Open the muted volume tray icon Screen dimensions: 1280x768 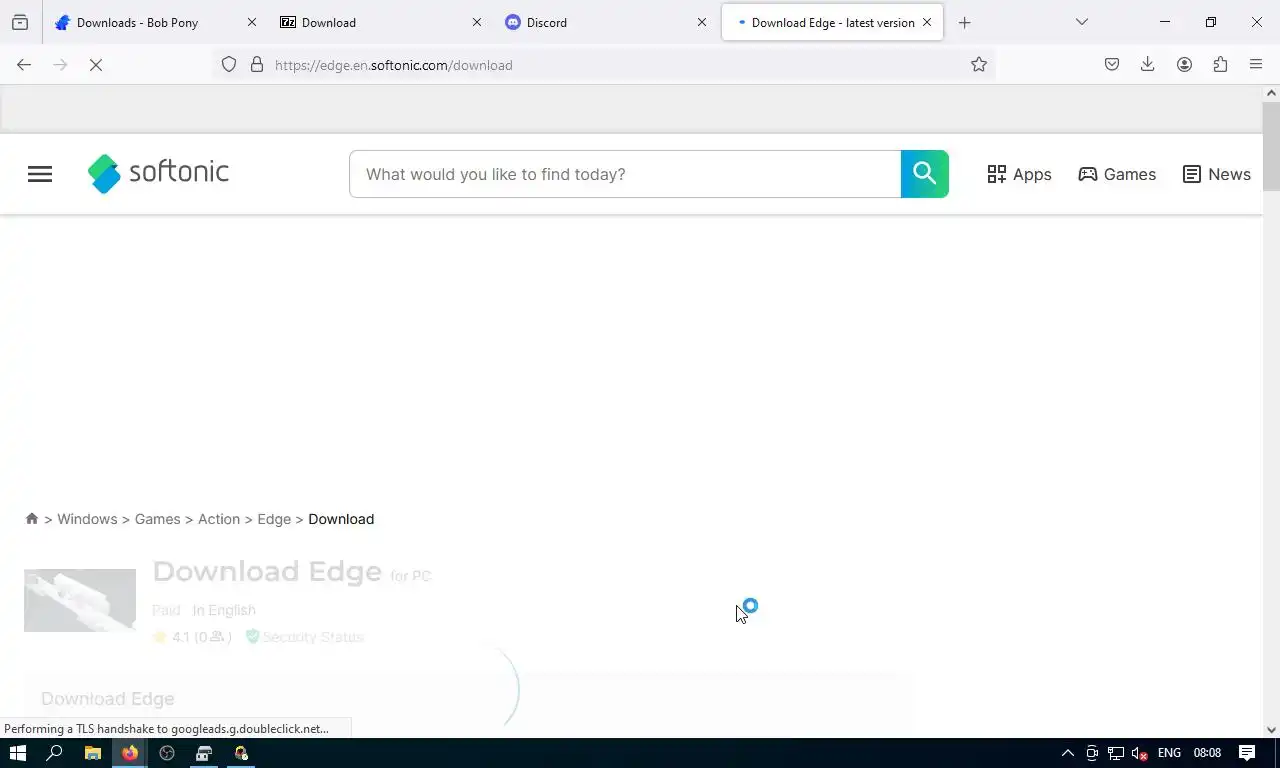[1140, 753]
